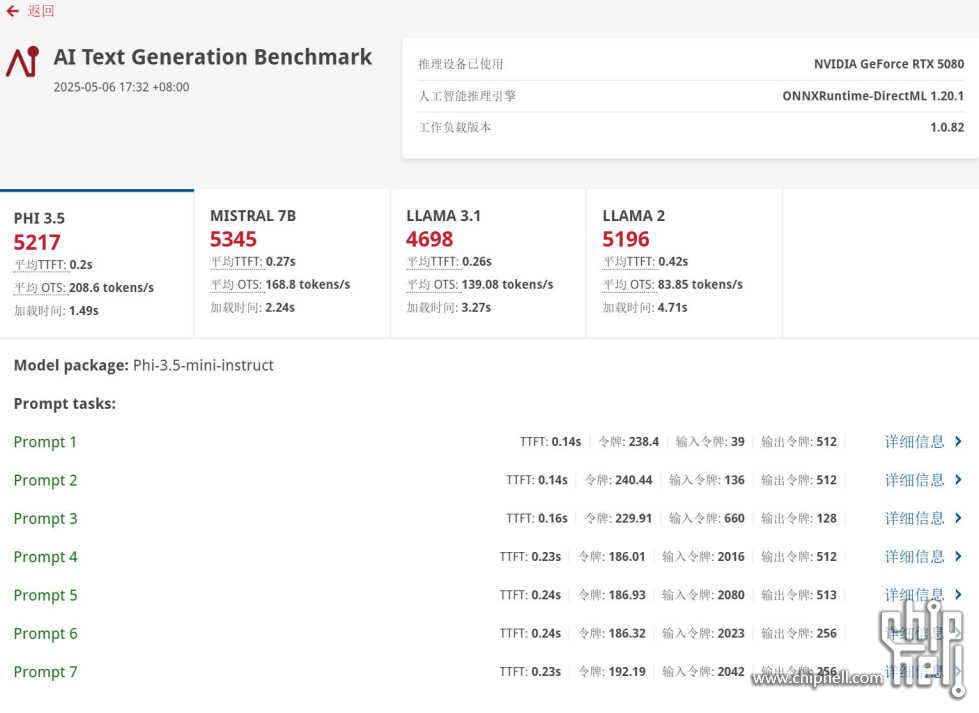Click the 平均TTFT label under PHI 3.5
The height and width of the screenshot is (713, 979).
[39, 265]
